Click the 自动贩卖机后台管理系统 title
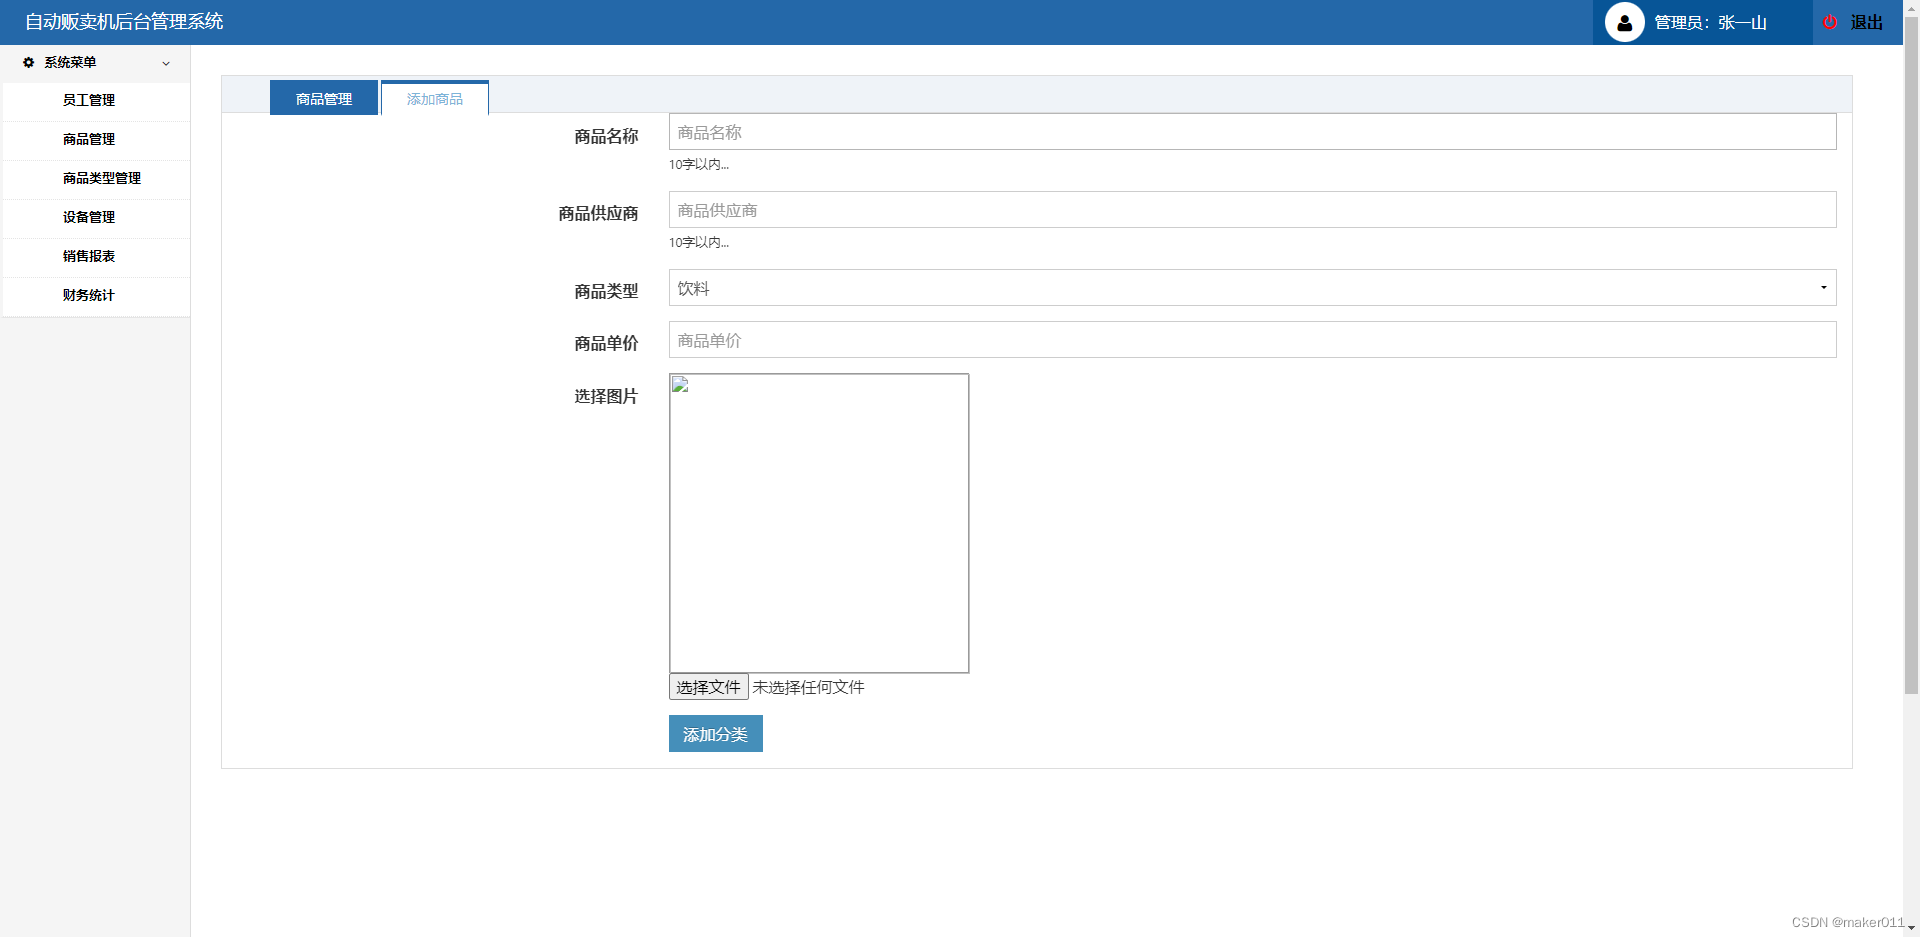 (x=124, y=21)
